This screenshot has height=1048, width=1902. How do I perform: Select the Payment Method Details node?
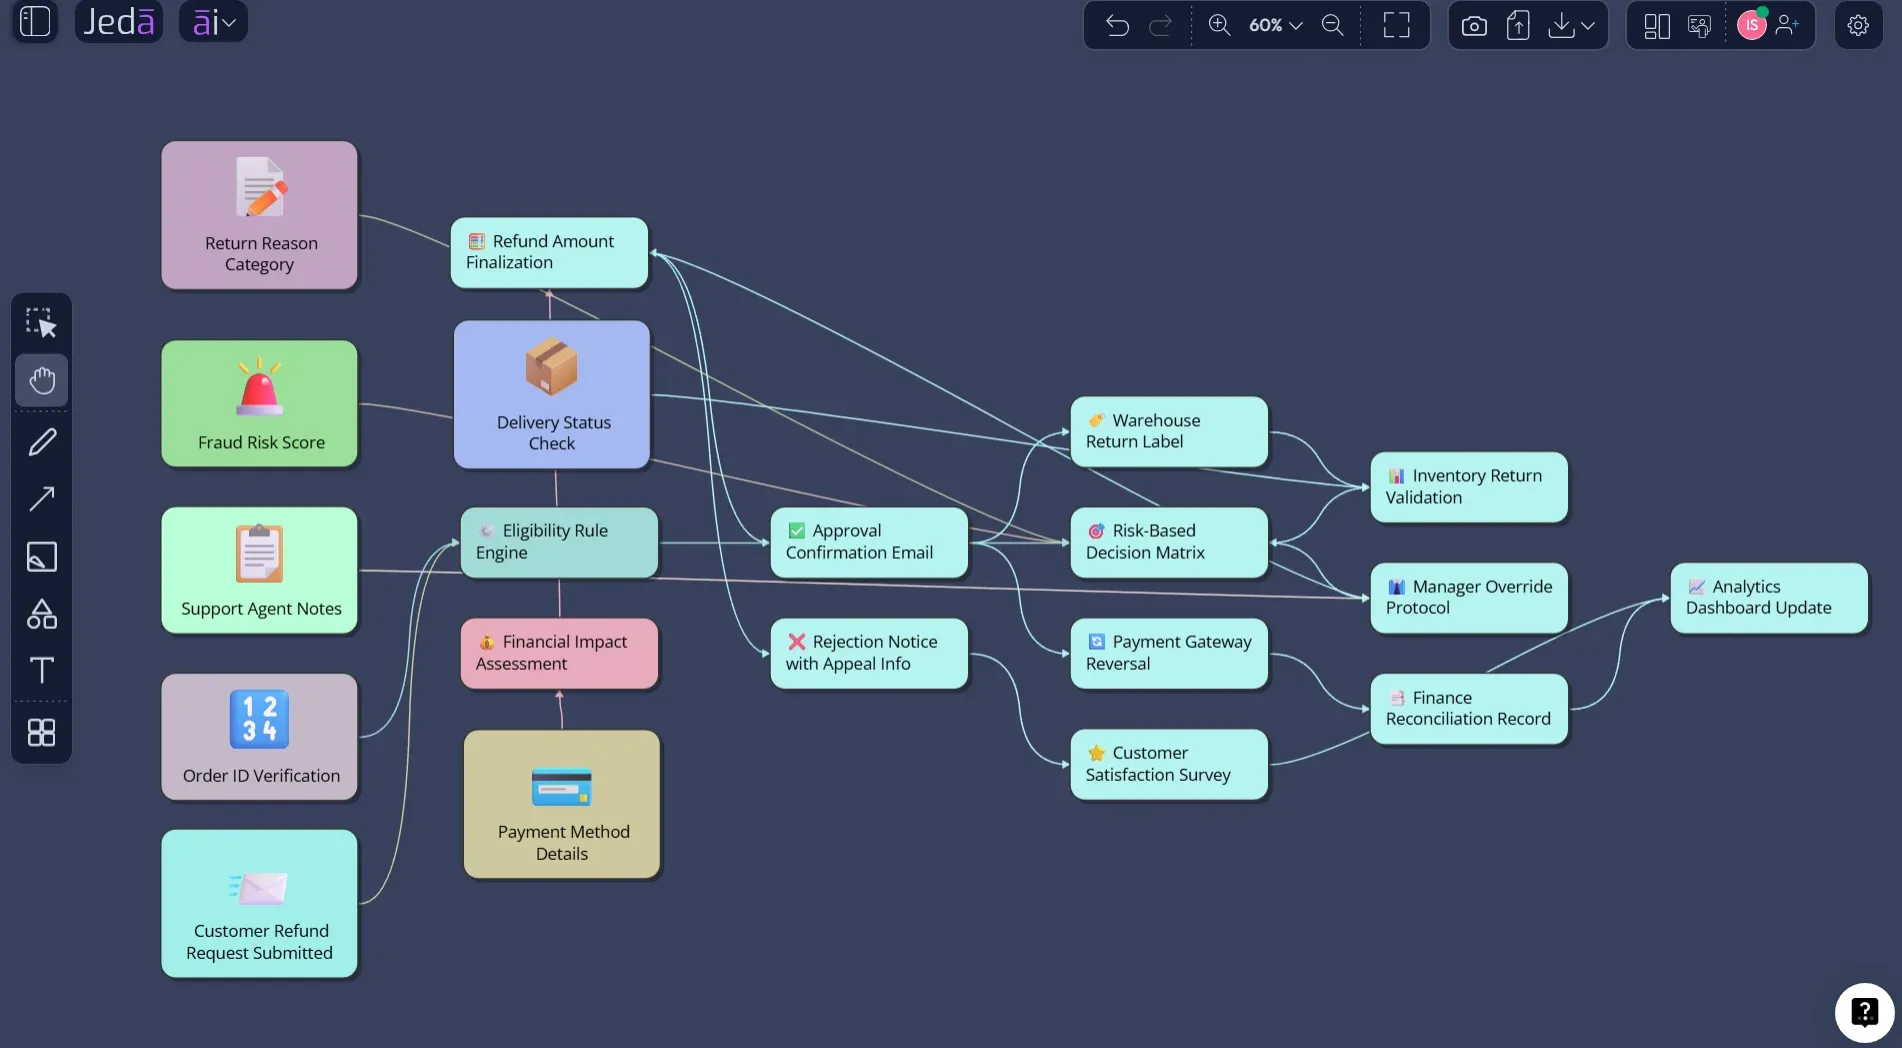click(562, 804)
